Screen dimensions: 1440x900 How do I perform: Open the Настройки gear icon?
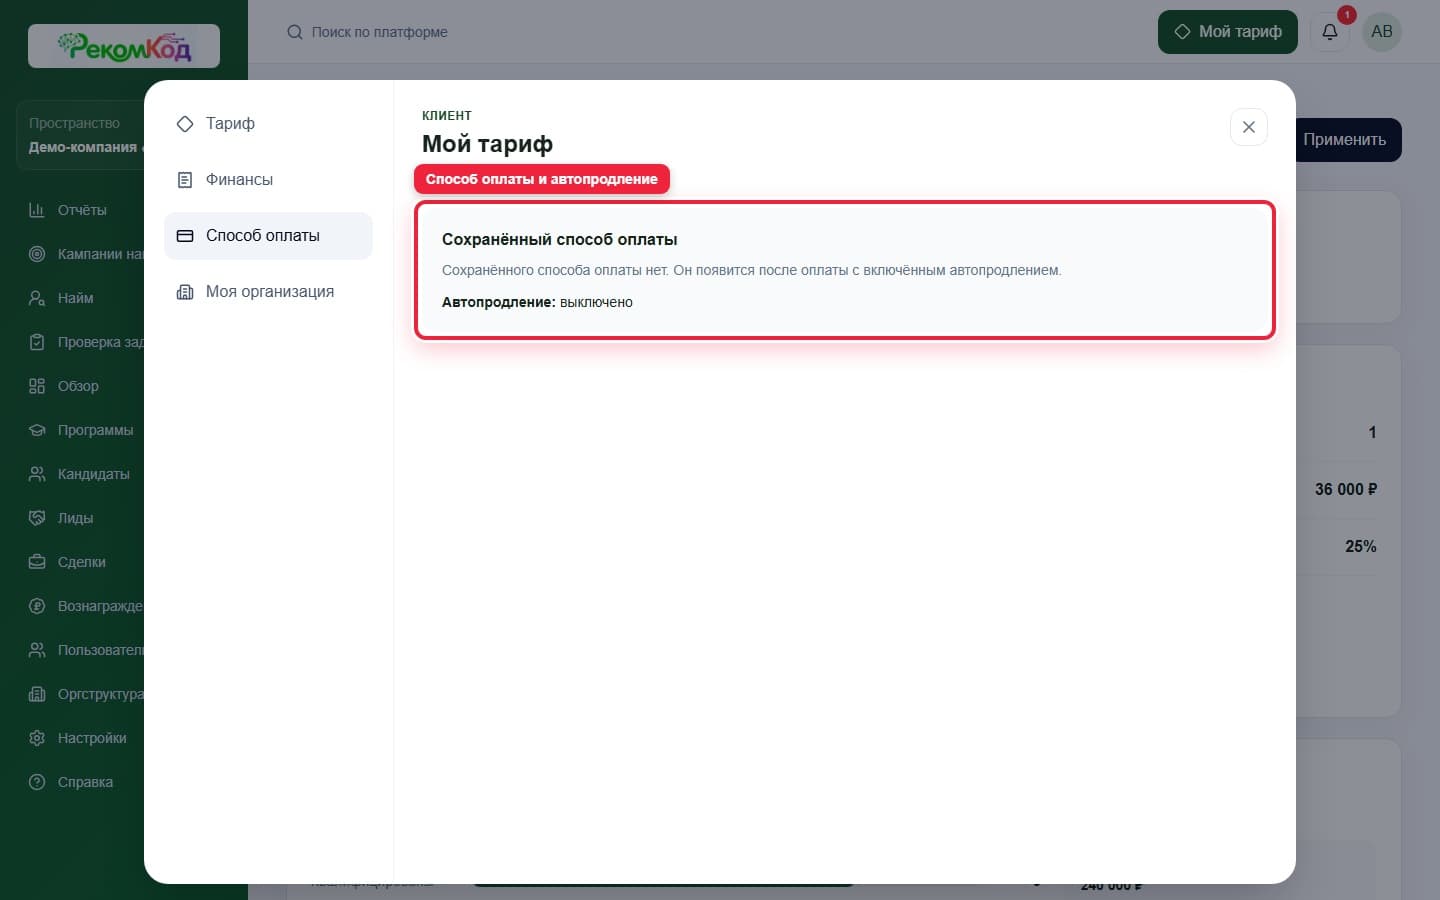pyautogui.click(x=37, y=738)
